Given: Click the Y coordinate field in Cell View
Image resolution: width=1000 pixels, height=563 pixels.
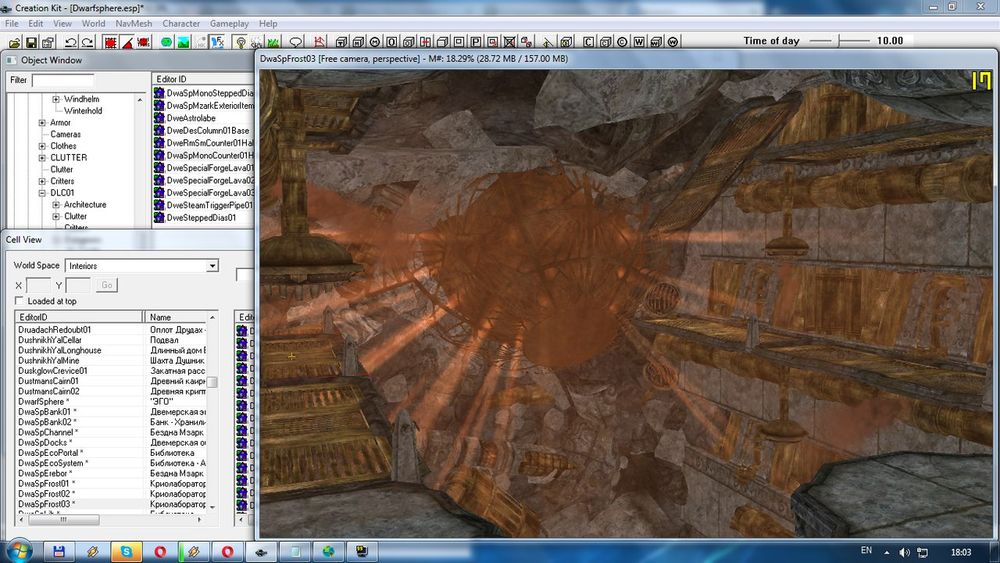Looking at the screenshot, I should click(78, 285).
